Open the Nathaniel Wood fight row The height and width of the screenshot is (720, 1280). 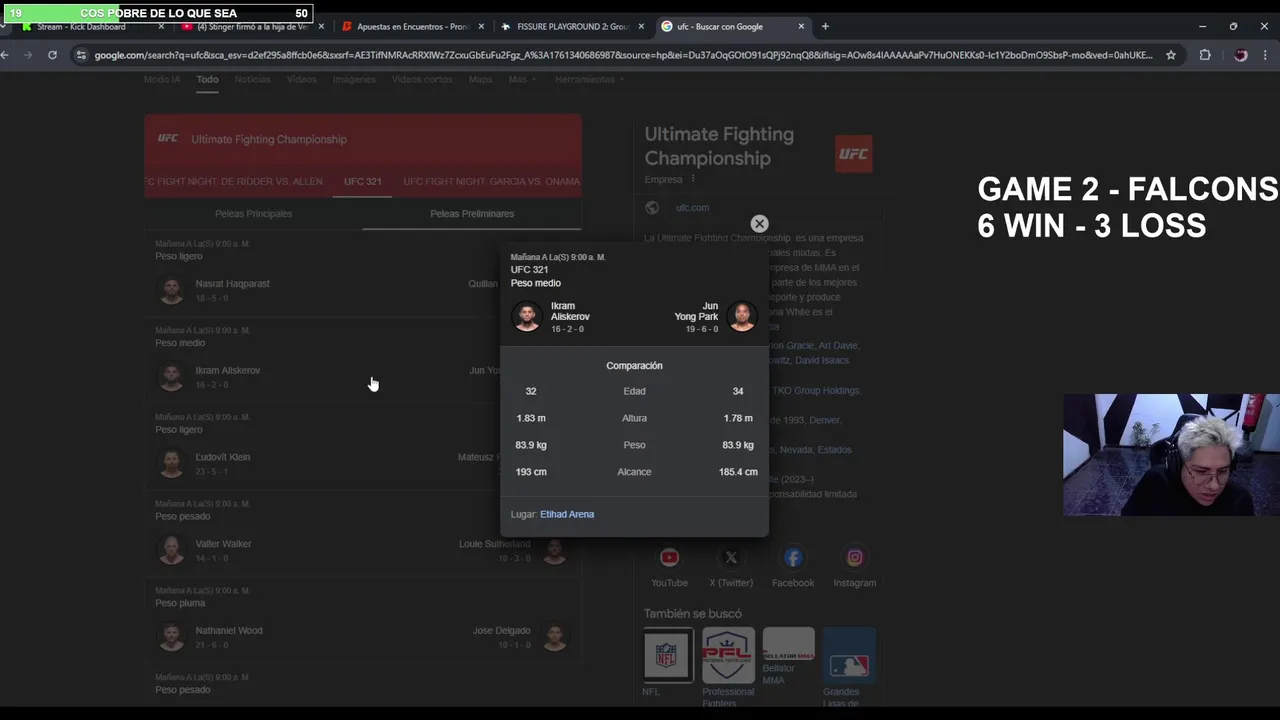point(363,622)
